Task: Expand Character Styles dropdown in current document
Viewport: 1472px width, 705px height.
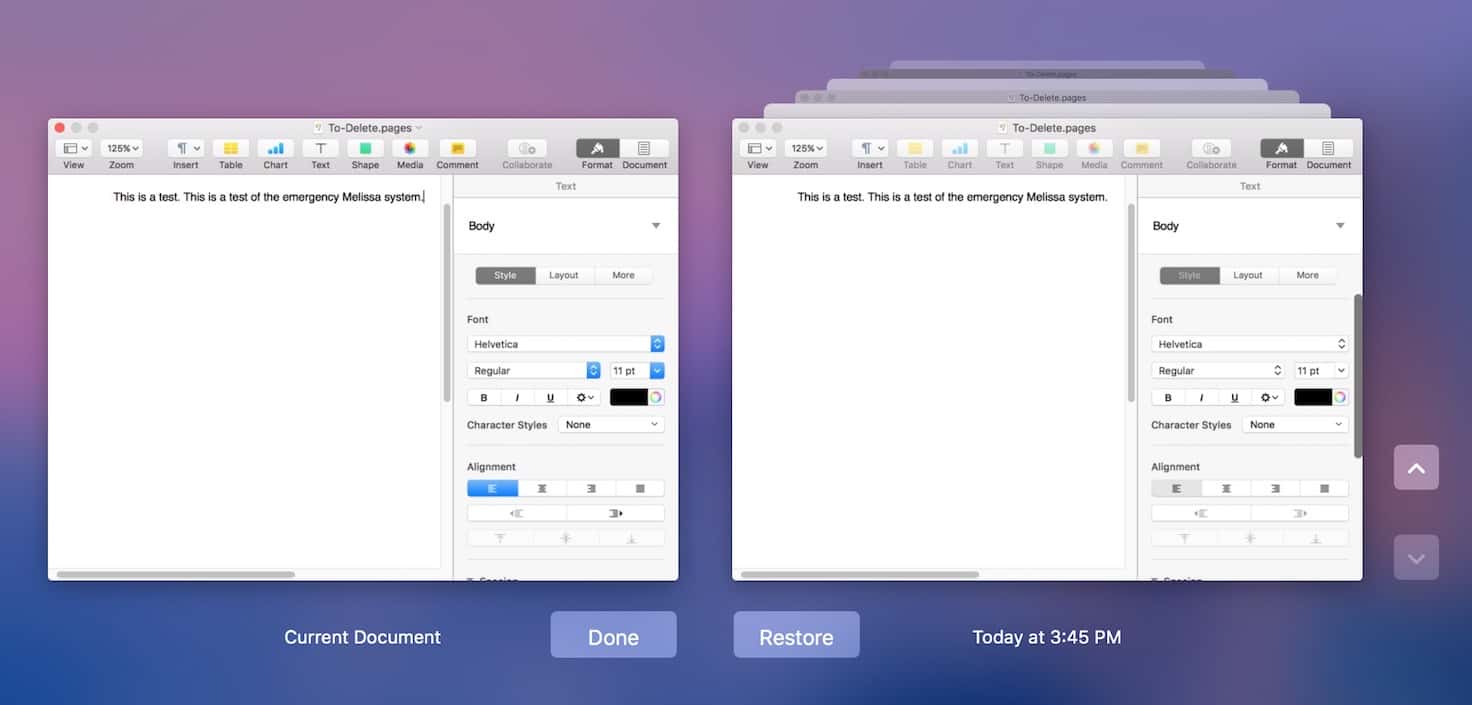Action: point(610,425)
